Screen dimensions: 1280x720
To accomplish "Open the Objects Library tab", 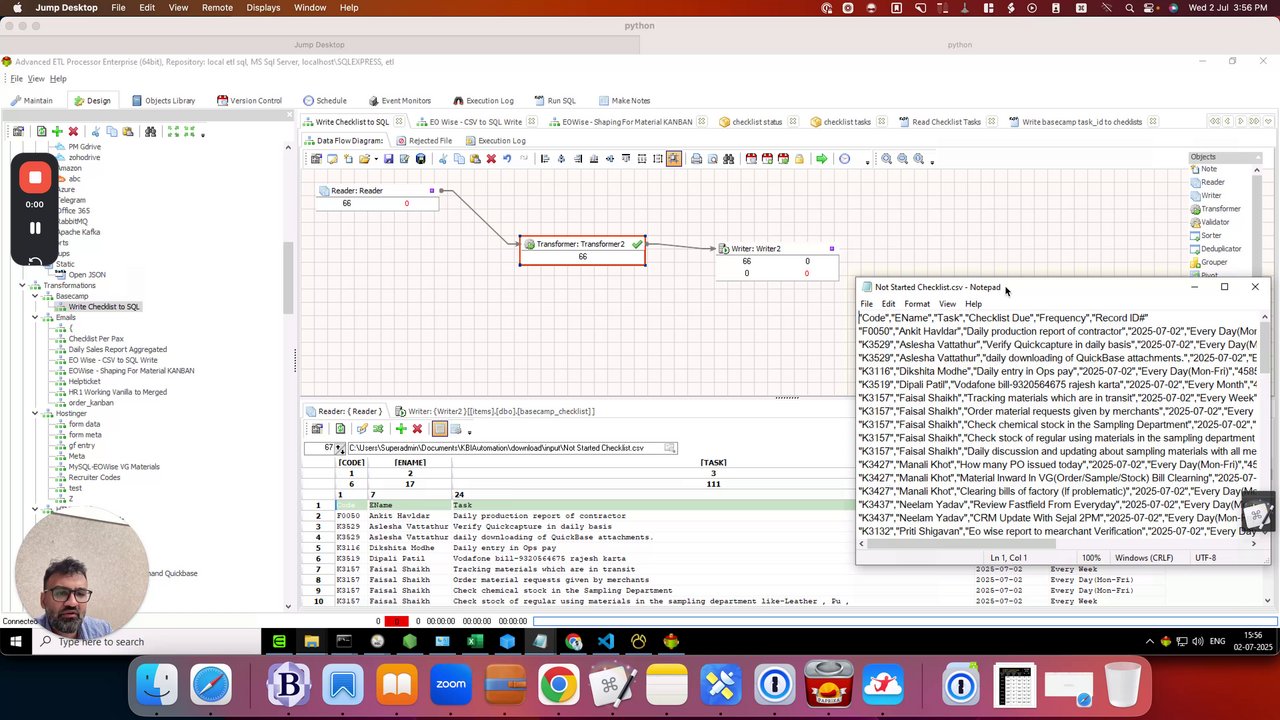I will click(163, 101).
